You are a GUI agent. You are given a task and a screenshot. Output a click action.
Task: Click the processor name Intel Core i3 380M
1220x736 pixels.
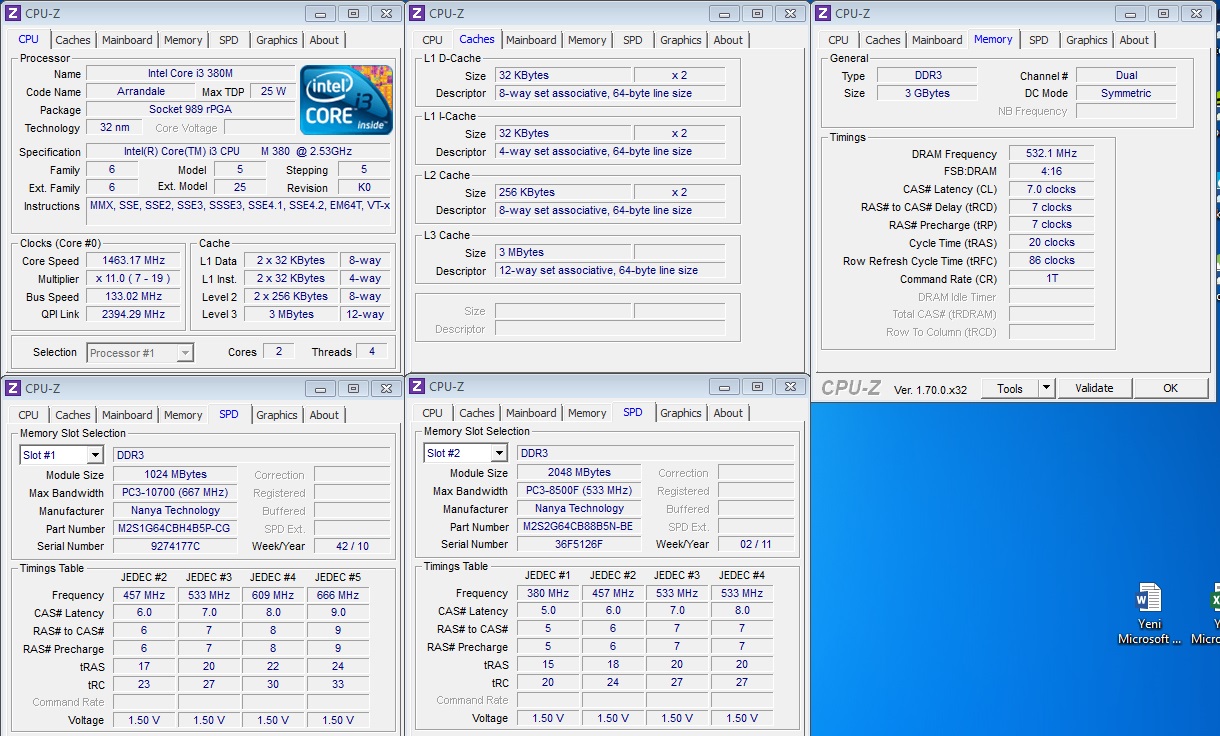(x=189, y=73)
